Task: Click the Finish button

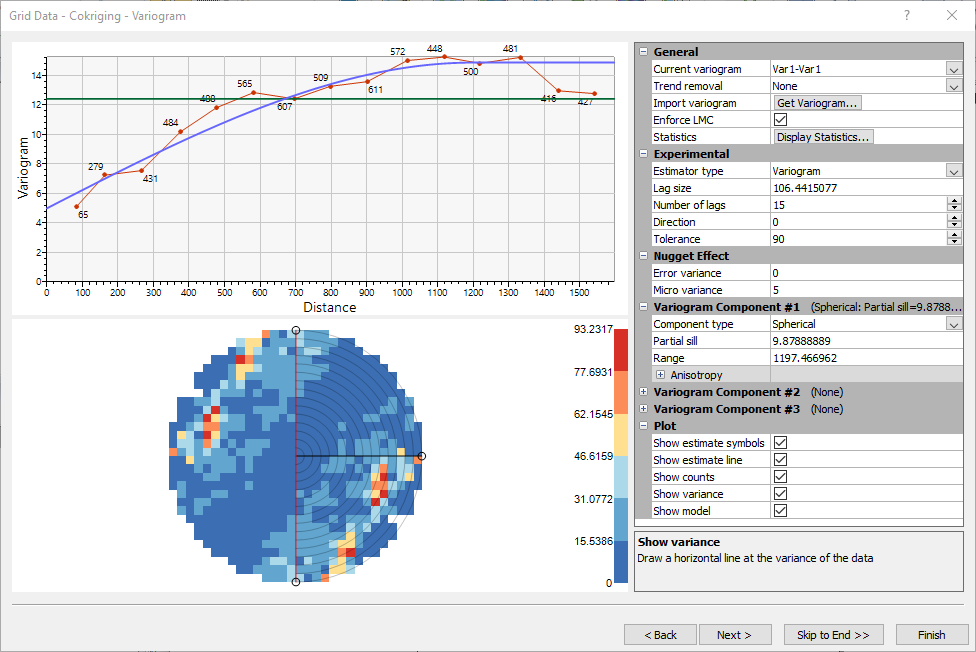Action: (x=931, y=635)
